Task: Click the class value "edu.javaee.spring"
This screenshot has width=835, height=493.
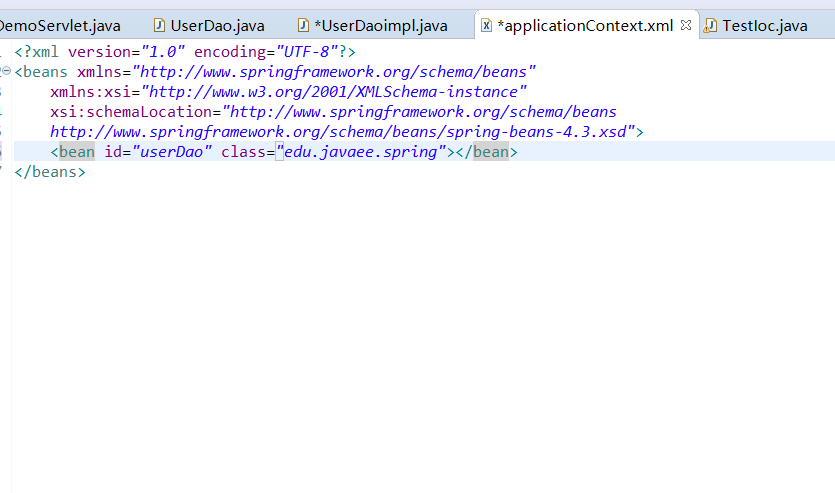Action: [x=361, y=152]
